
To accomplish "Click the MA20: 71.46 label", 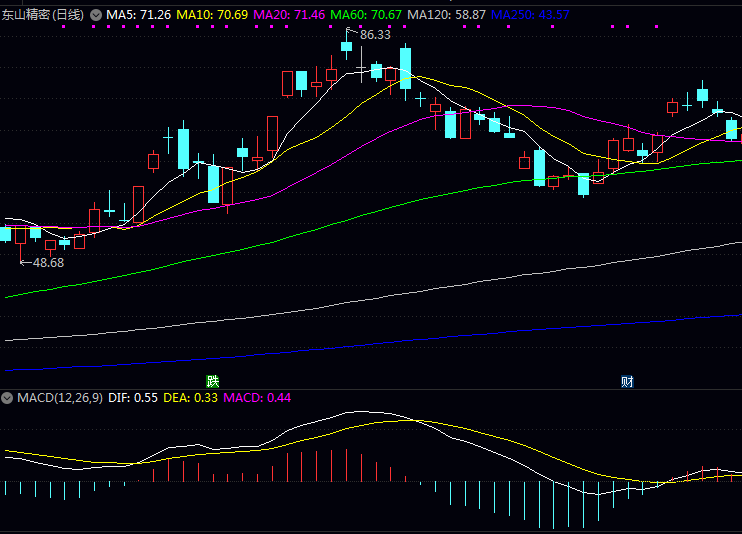I will point(289,15).
